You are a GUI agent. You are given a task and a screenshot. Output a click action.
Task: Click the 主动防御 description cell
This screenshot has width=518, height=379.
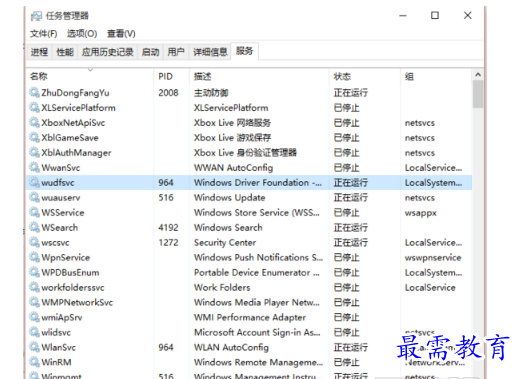(211, 93)
